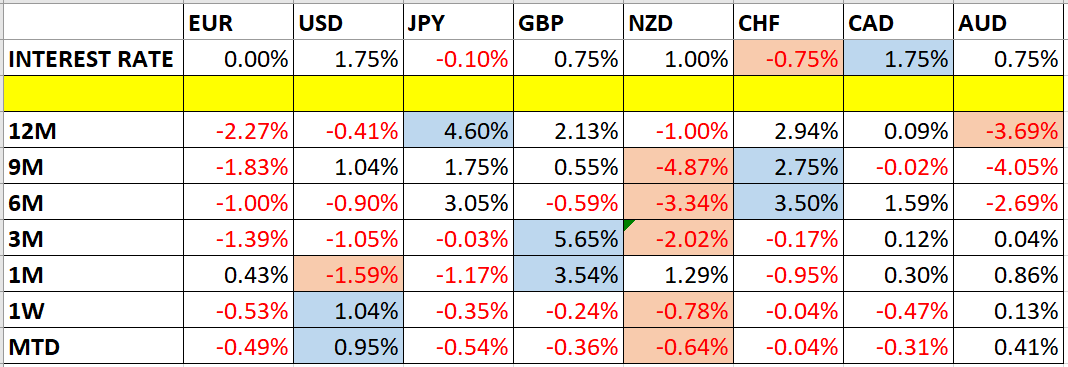The height and width of the screenshot is (367, 1068).
Task: Click the CHF 6M value 3.50%
Action: [x=789, y=203]
